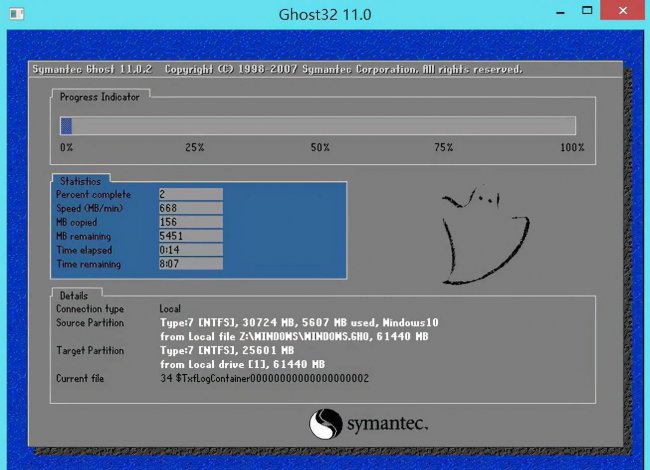Viewport: 650px width, 470px height.
Task: Maximize the Ghost32 11.0 window
Action: [587, 10]
